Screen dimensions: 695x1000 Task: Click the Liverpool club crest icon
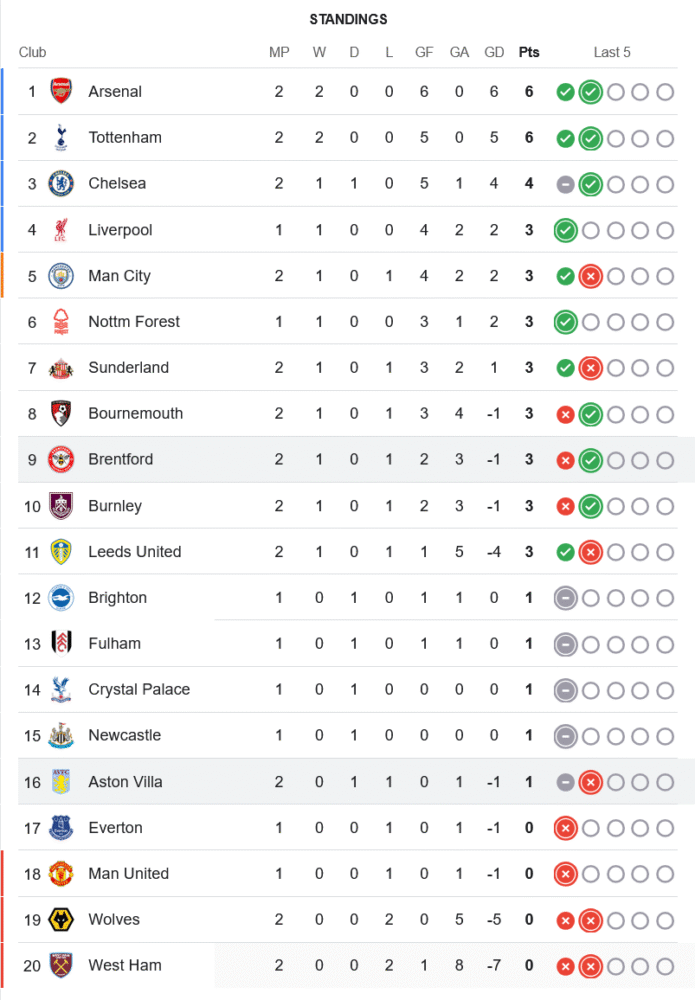point(61,229)
